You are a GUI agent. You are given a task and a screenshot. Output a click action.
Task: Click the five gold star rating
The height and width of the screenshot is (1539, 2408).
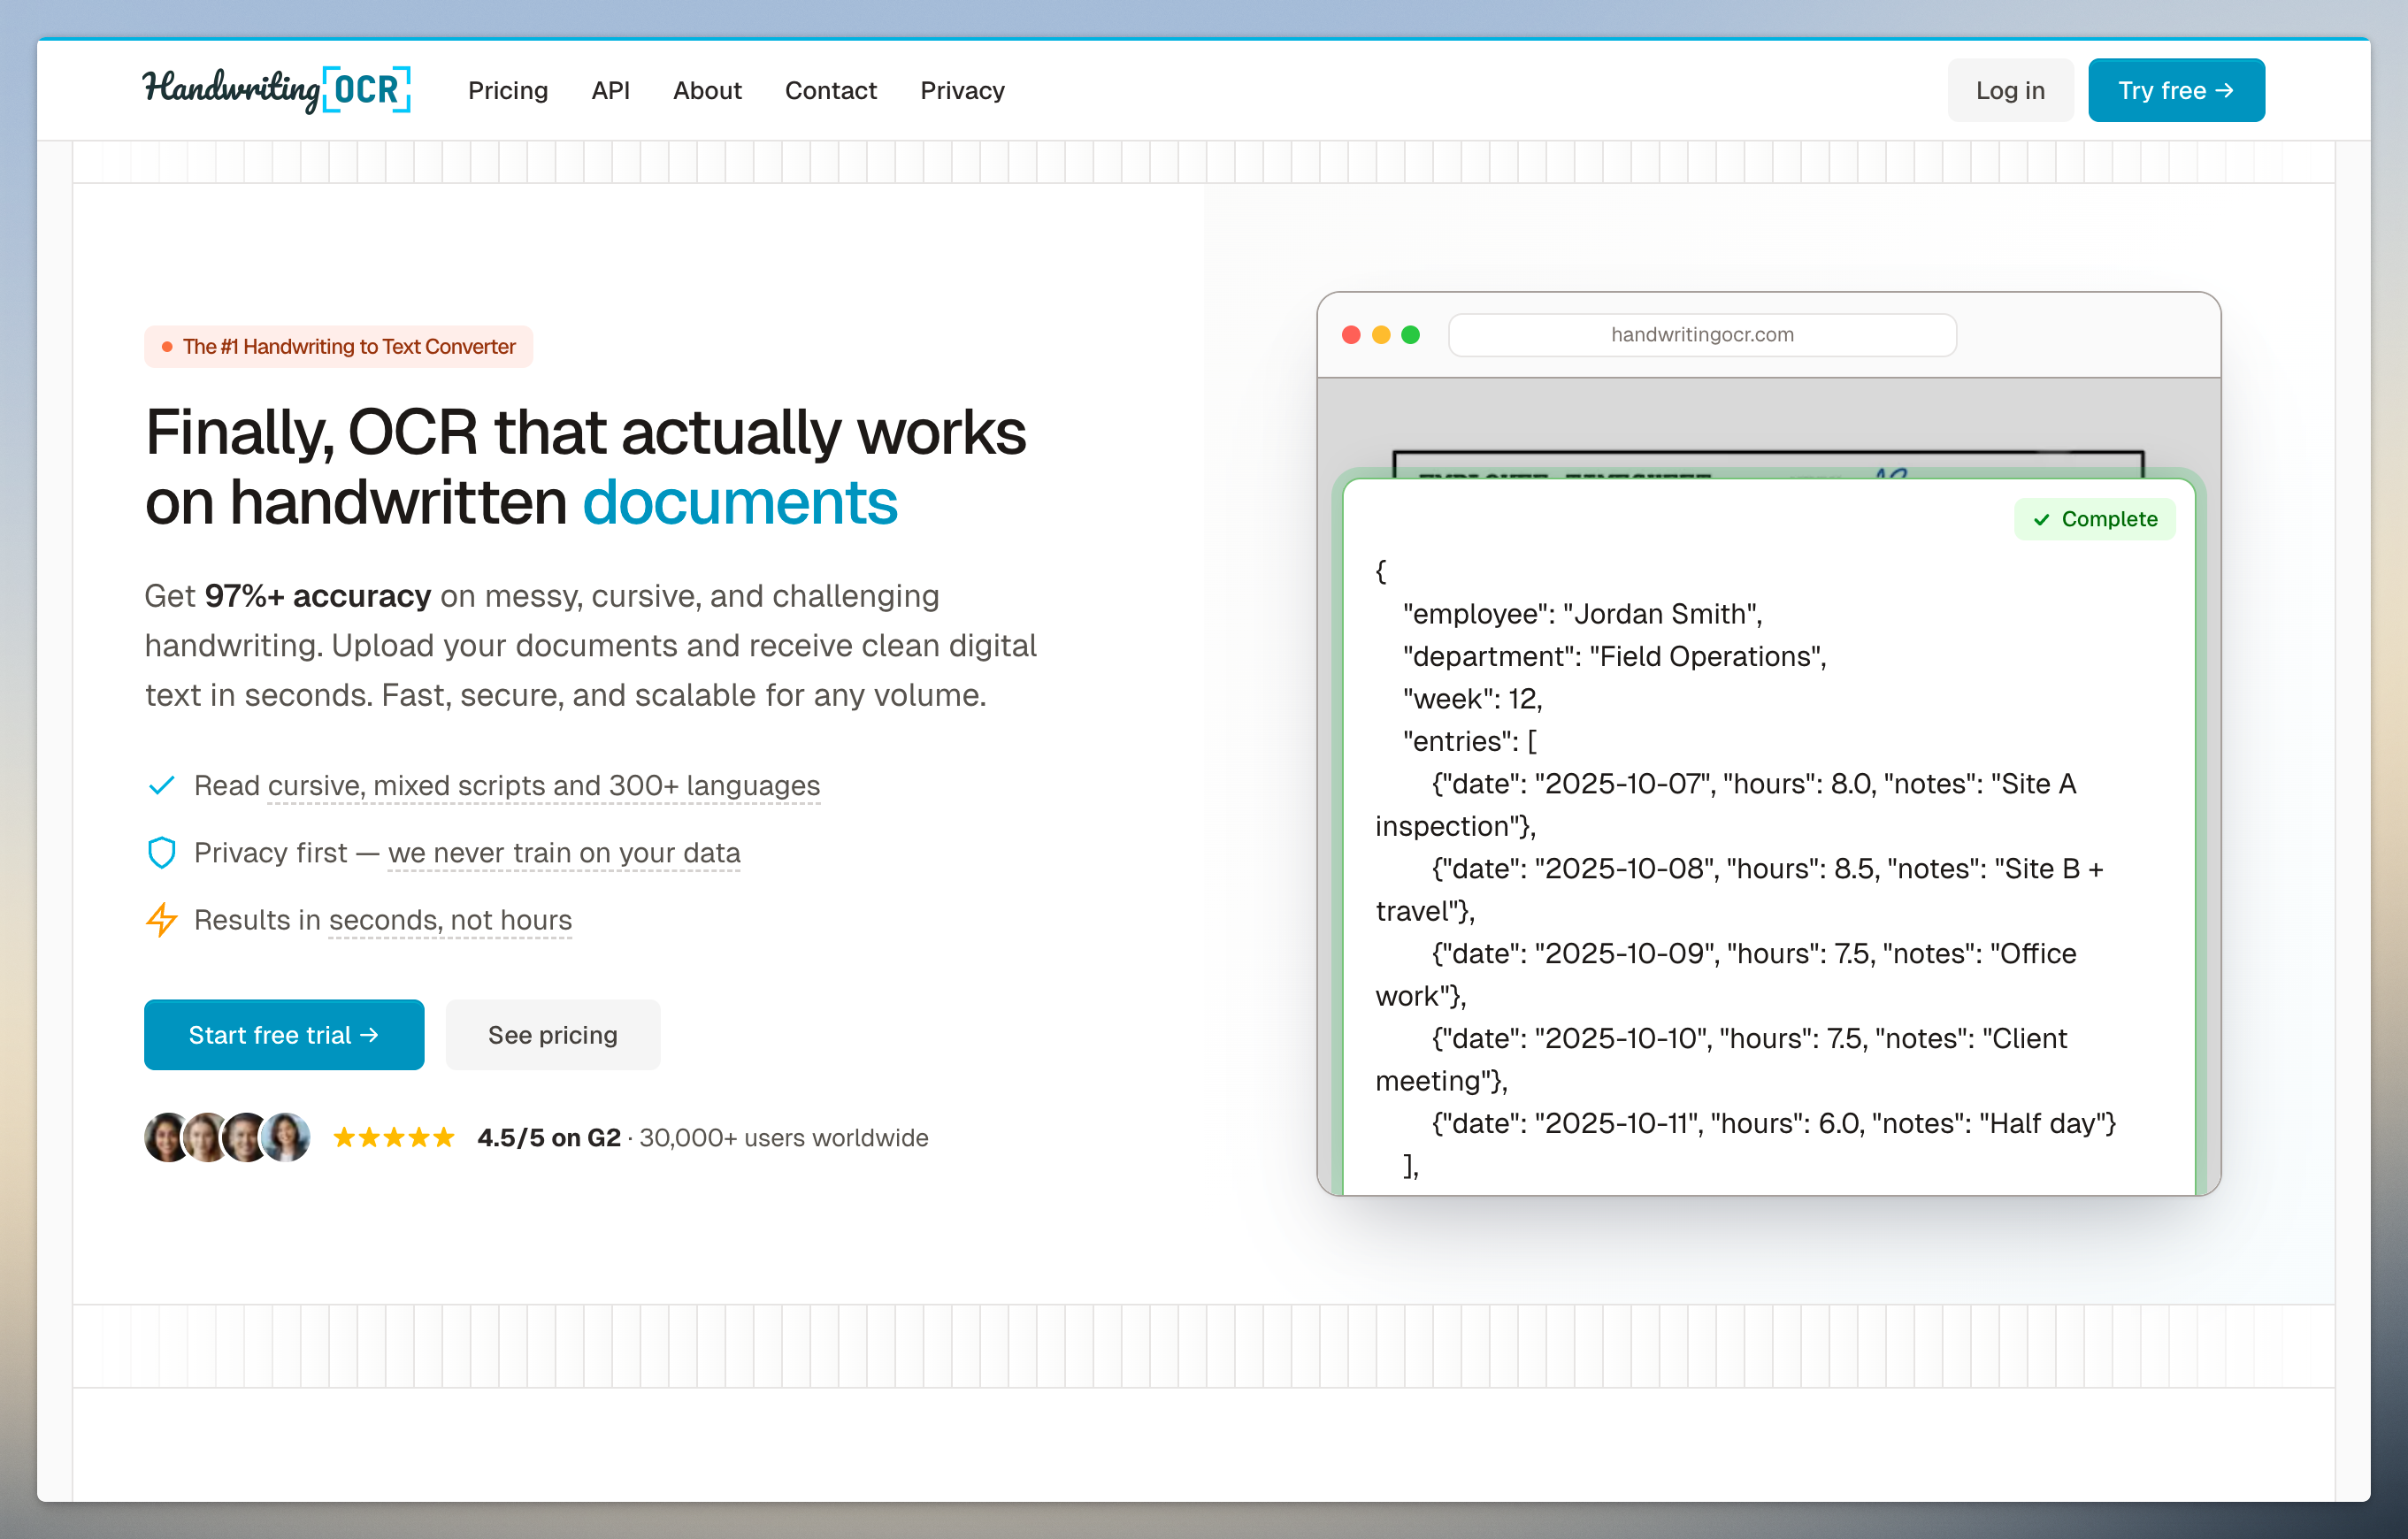point(394,1137)
